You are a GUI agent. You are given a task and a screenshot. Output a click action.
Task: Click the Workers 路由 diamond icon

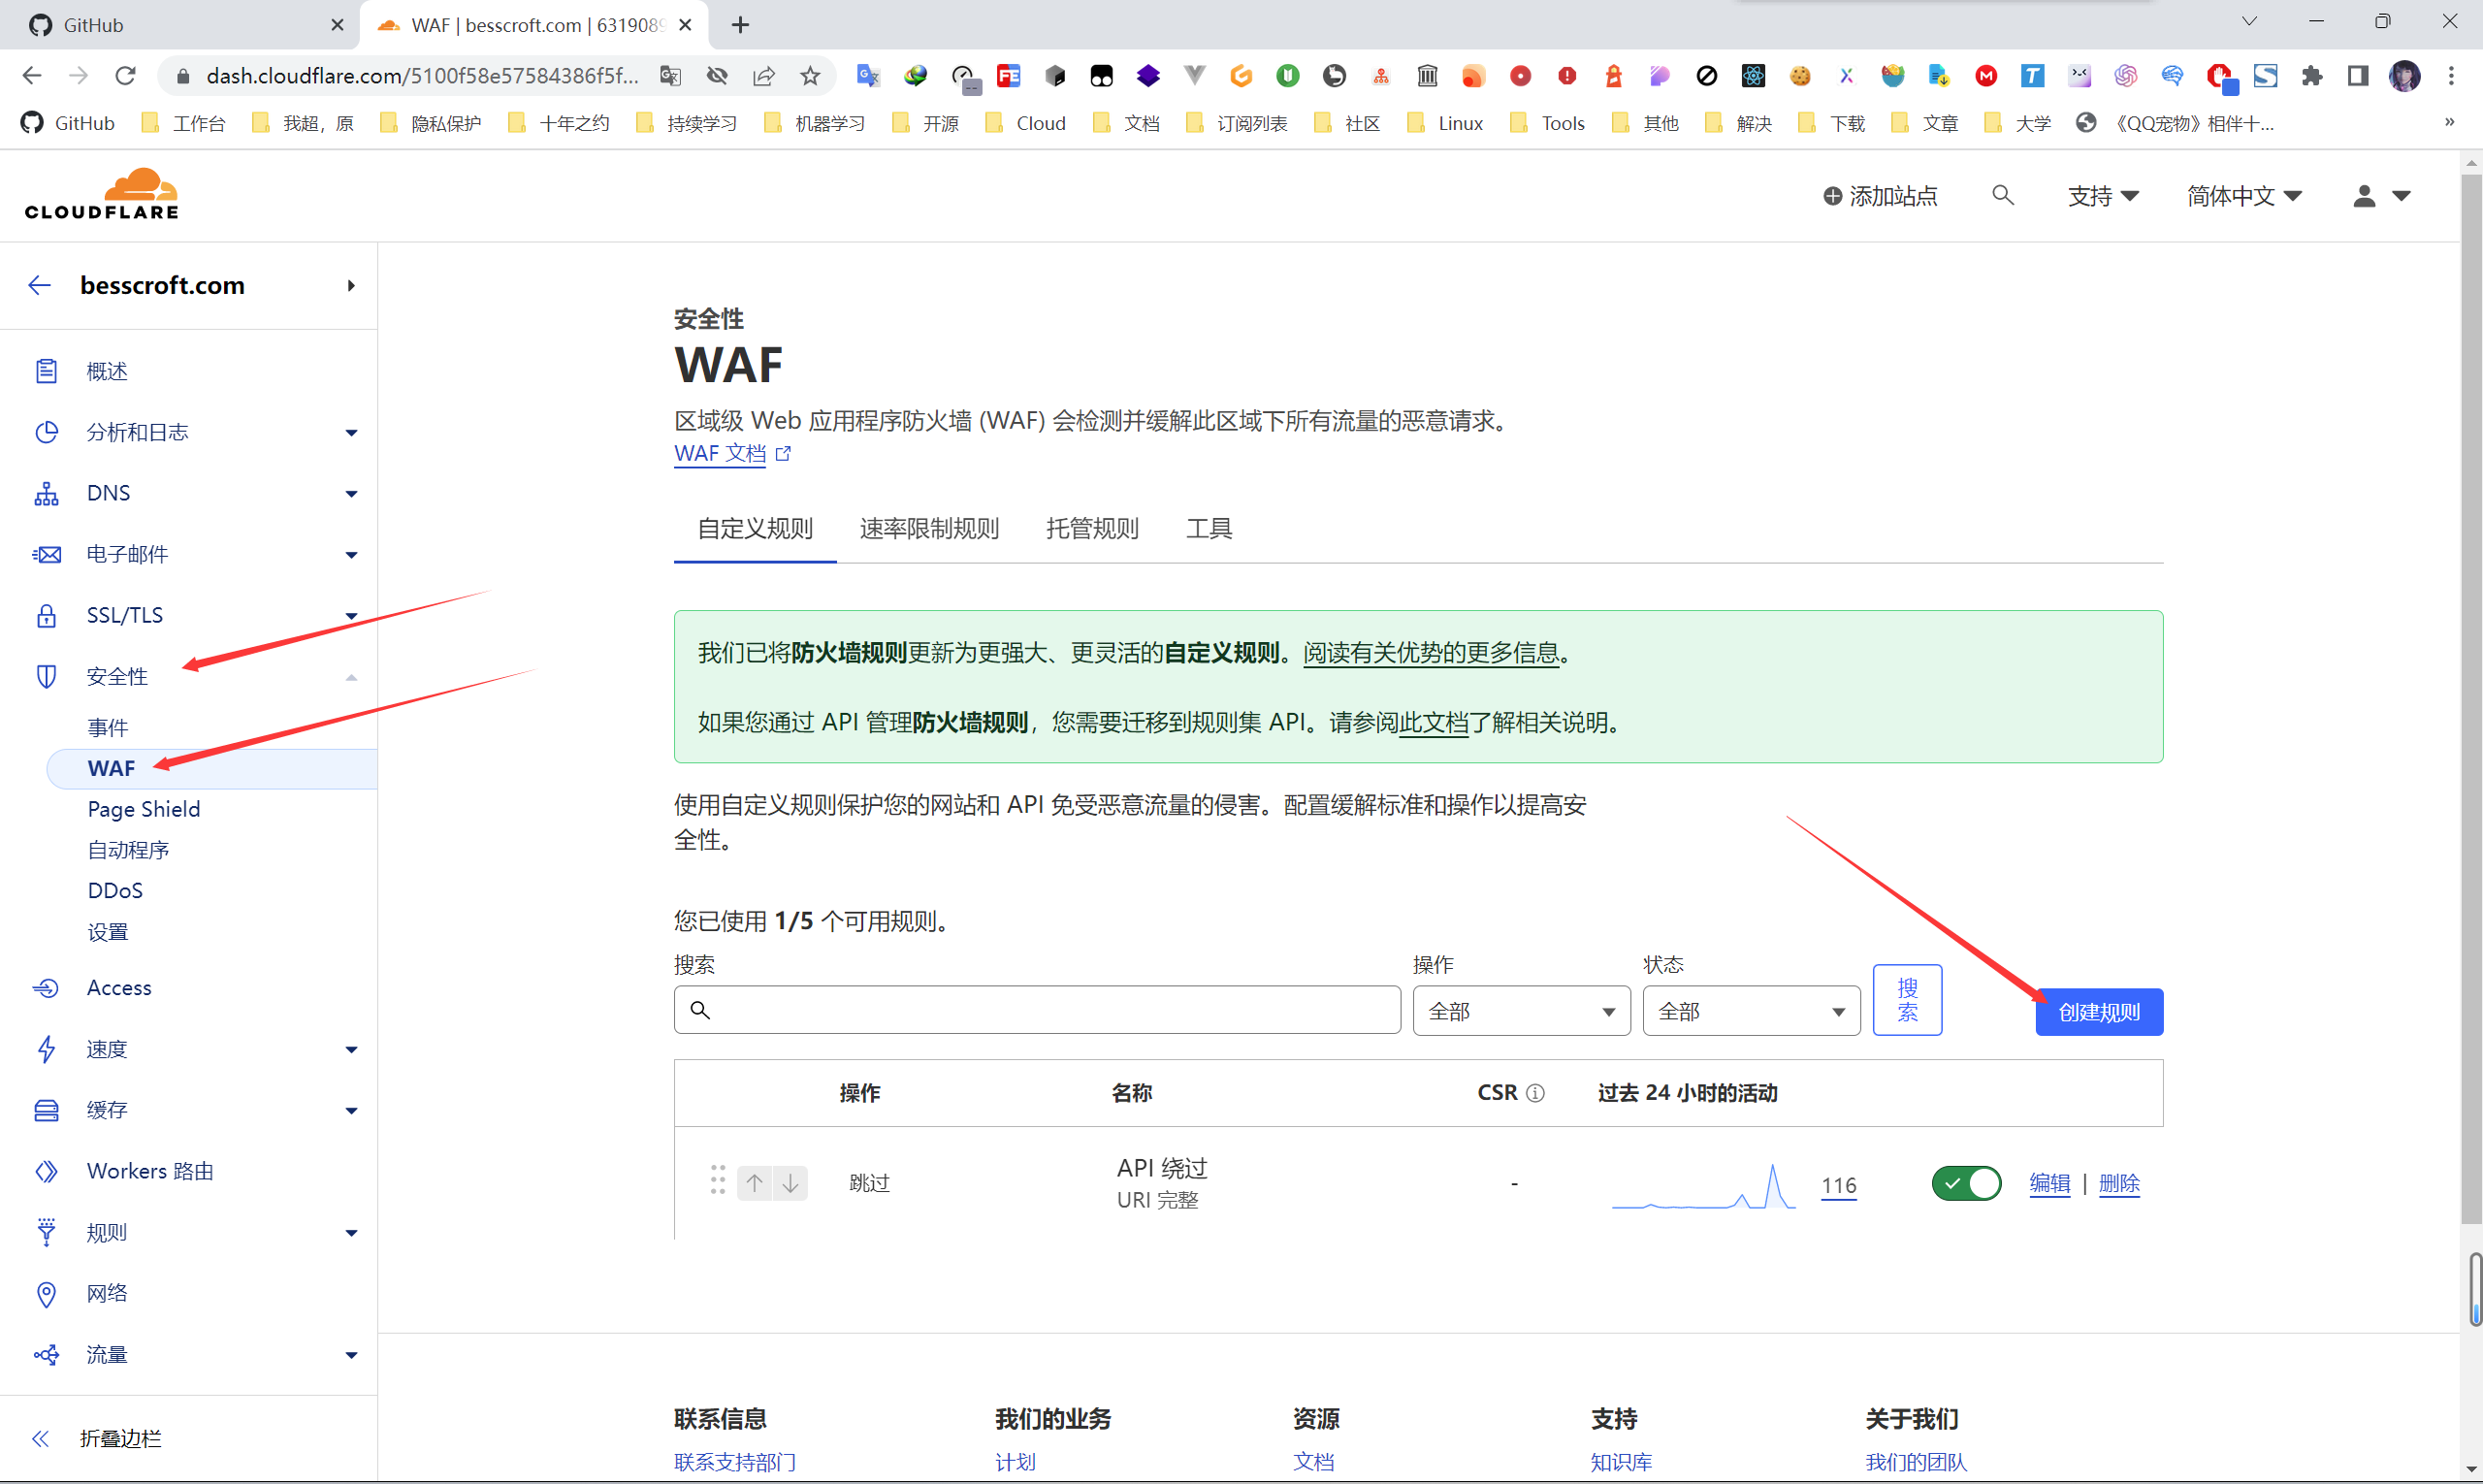(46, 1171)
